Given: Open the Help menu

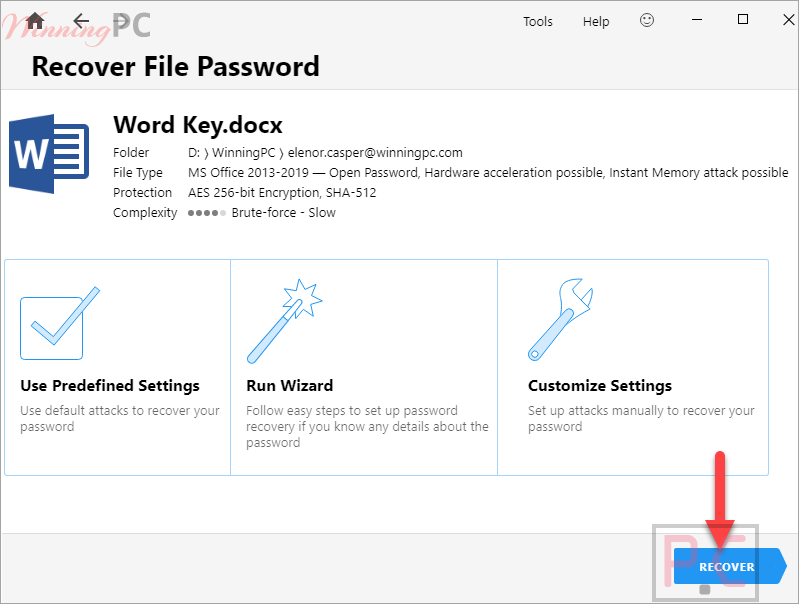Looking at the screenshot, I should 596,21.
